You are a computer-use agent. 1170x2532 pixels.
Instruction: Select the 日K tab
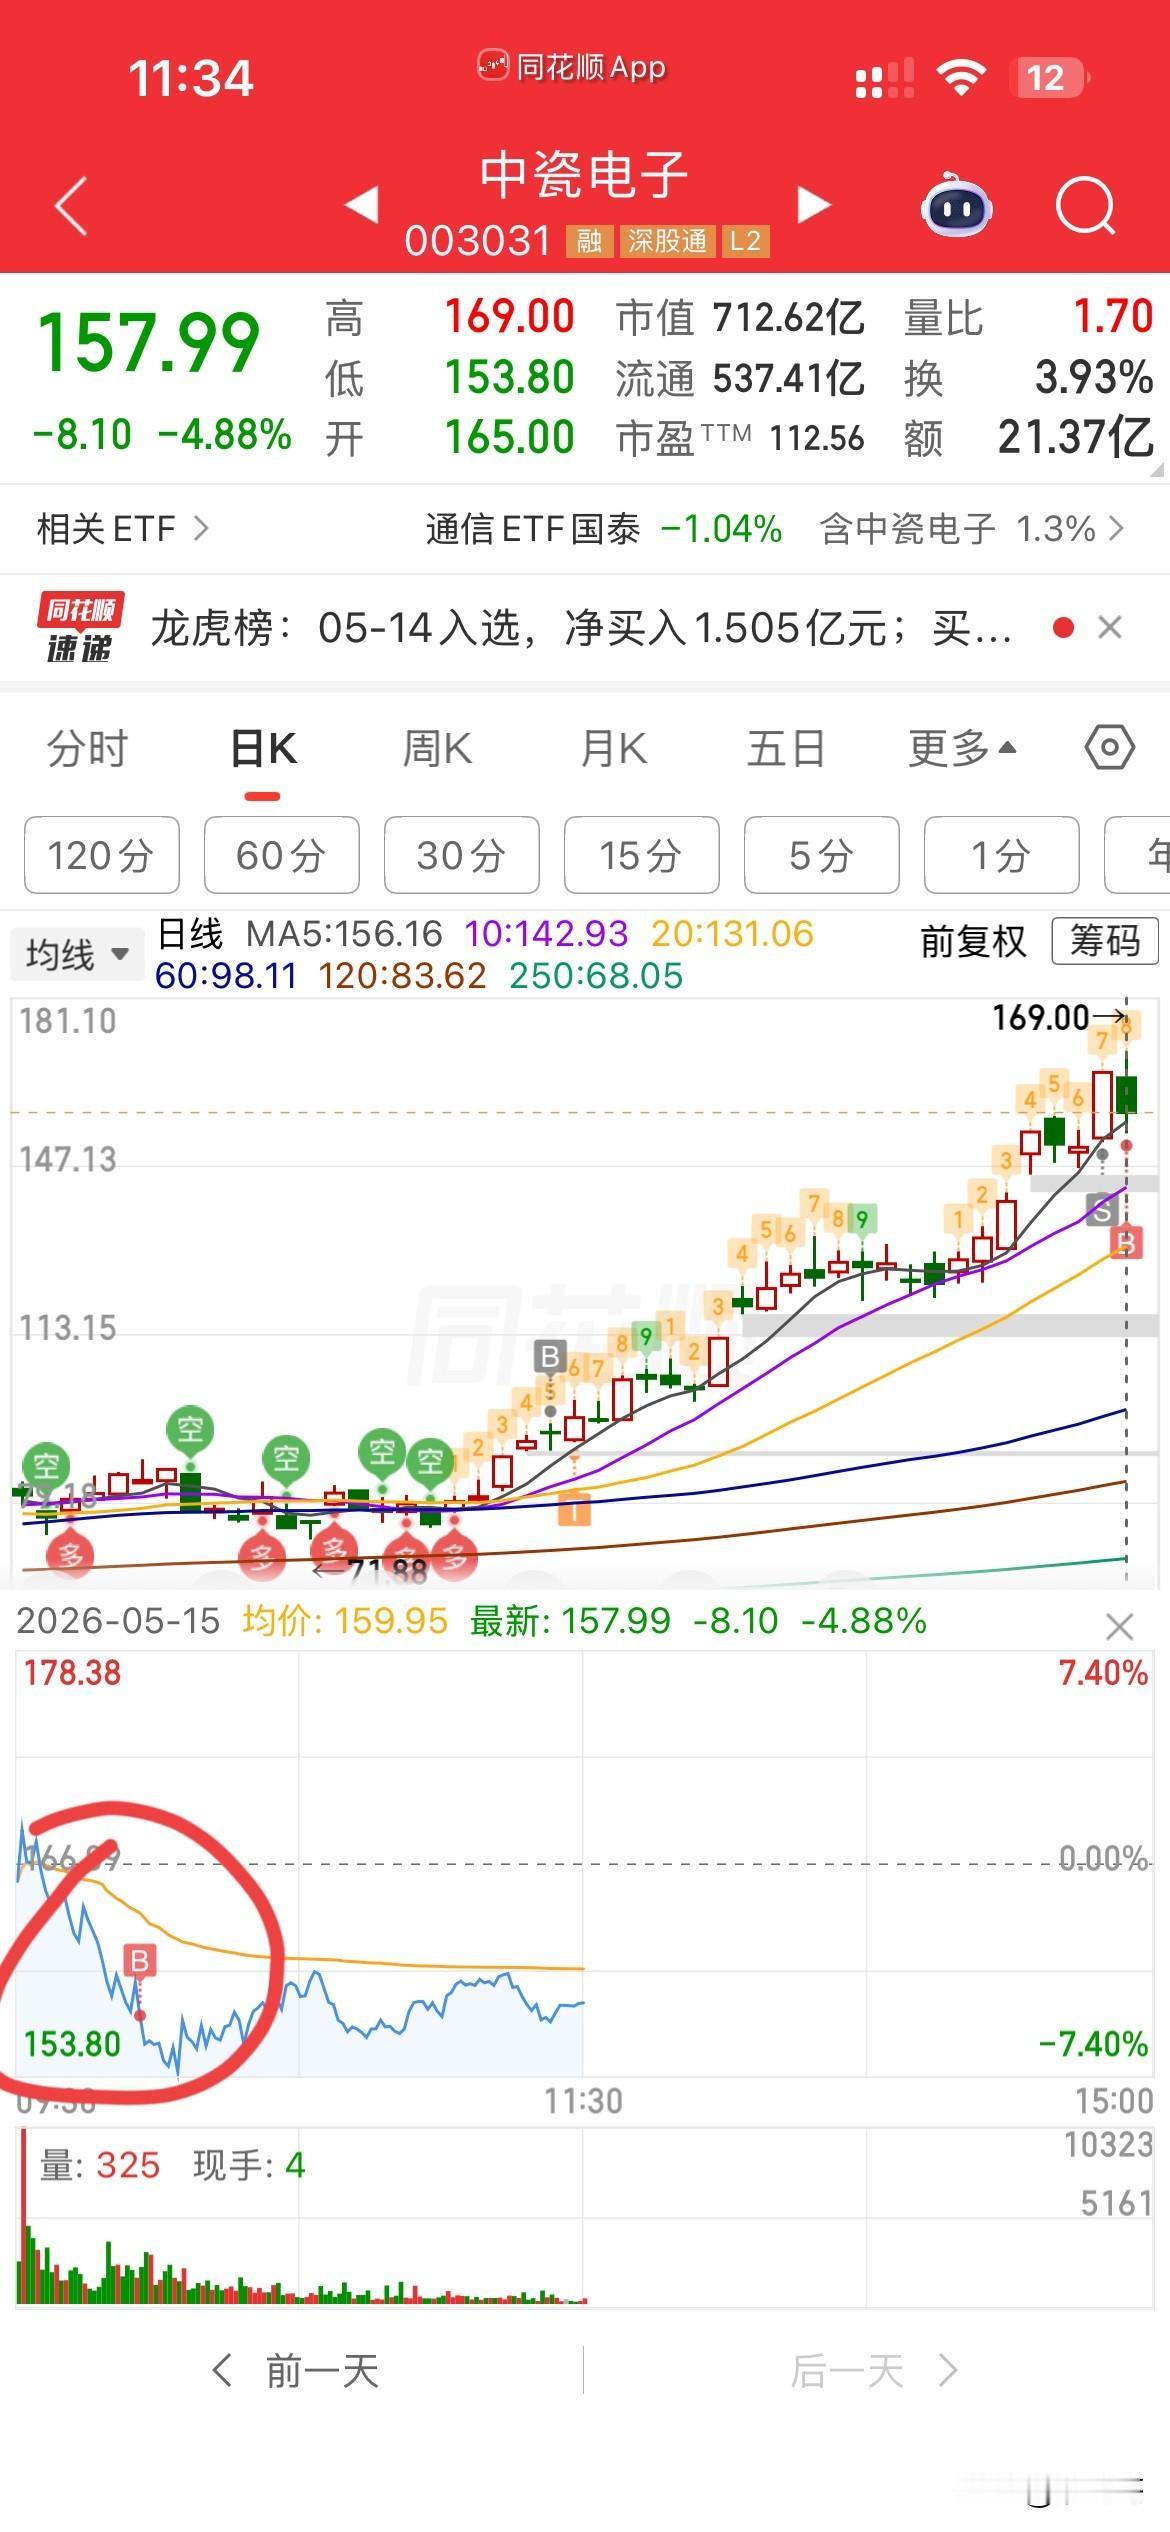click(x=263, y=749)
